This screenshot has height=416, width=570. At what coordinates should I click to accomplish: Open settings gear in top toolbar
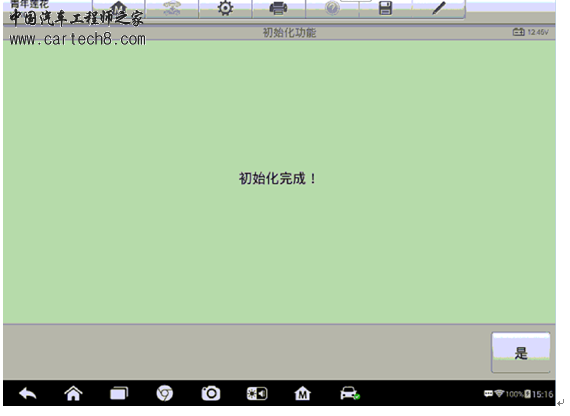[x=225, y=8]
